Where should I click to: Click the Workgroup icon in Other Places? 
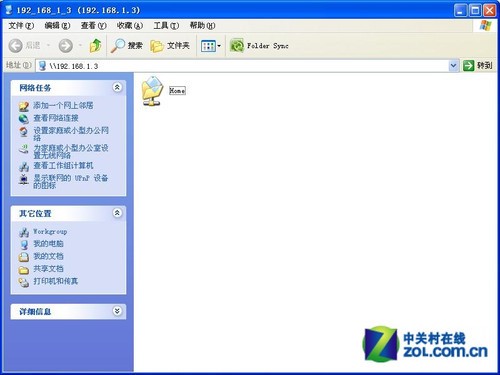click(24, 232)
